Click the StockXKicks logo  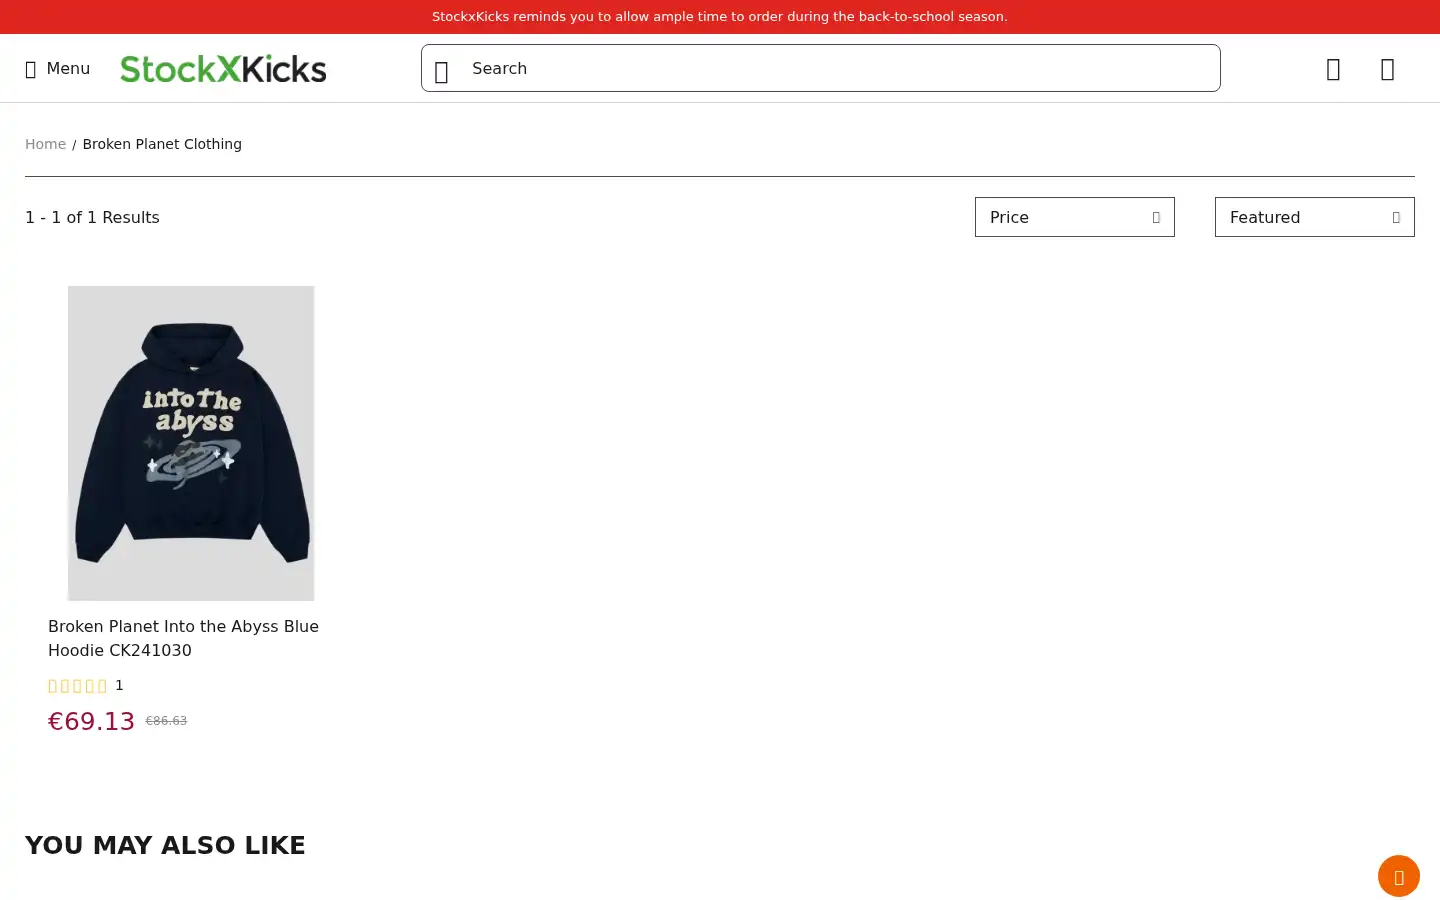(x=223, y=68)
